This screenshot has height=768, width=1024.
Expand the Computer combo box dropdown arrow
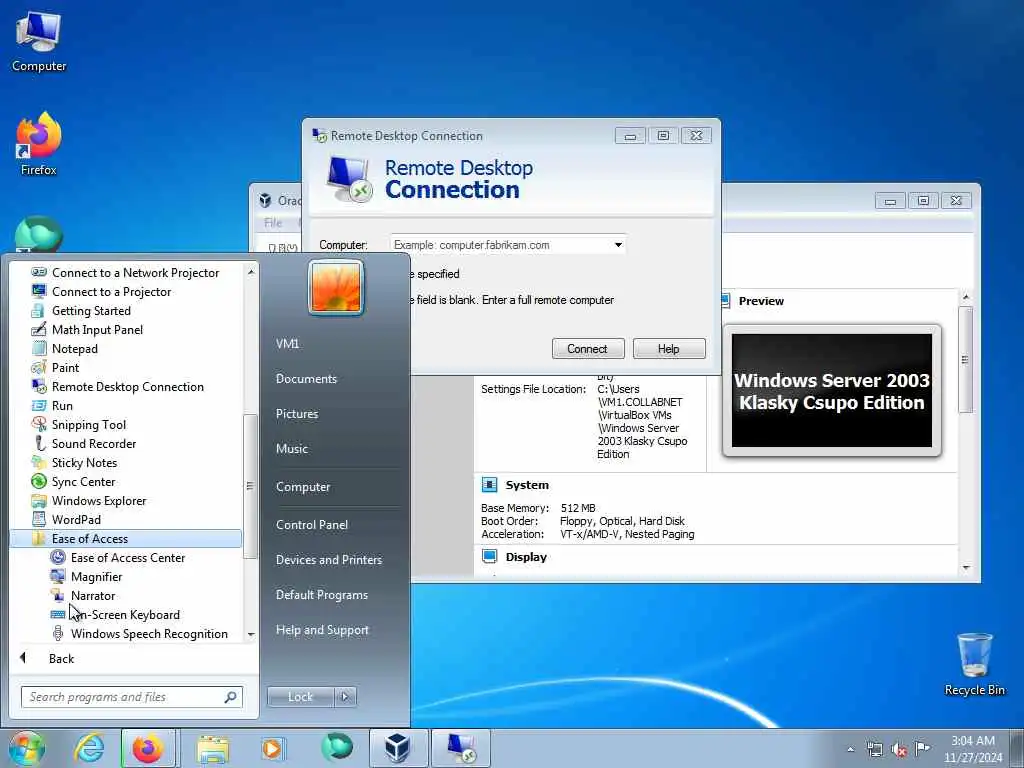618,245
